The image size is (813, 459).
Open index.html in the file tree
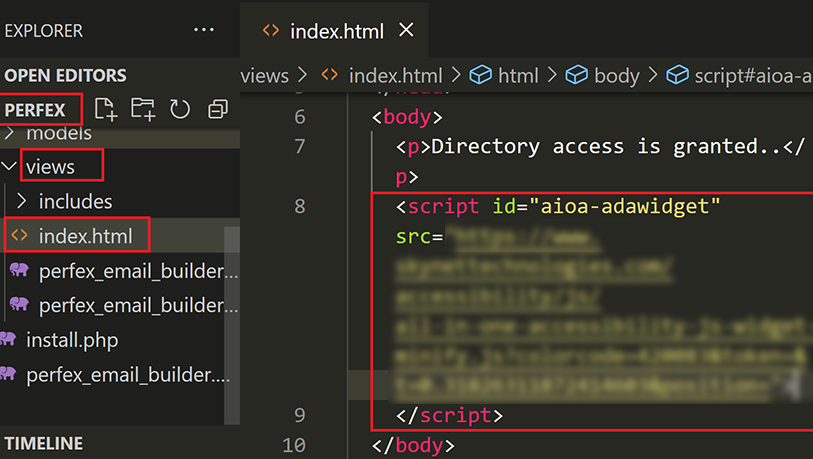tap(86, 237)
